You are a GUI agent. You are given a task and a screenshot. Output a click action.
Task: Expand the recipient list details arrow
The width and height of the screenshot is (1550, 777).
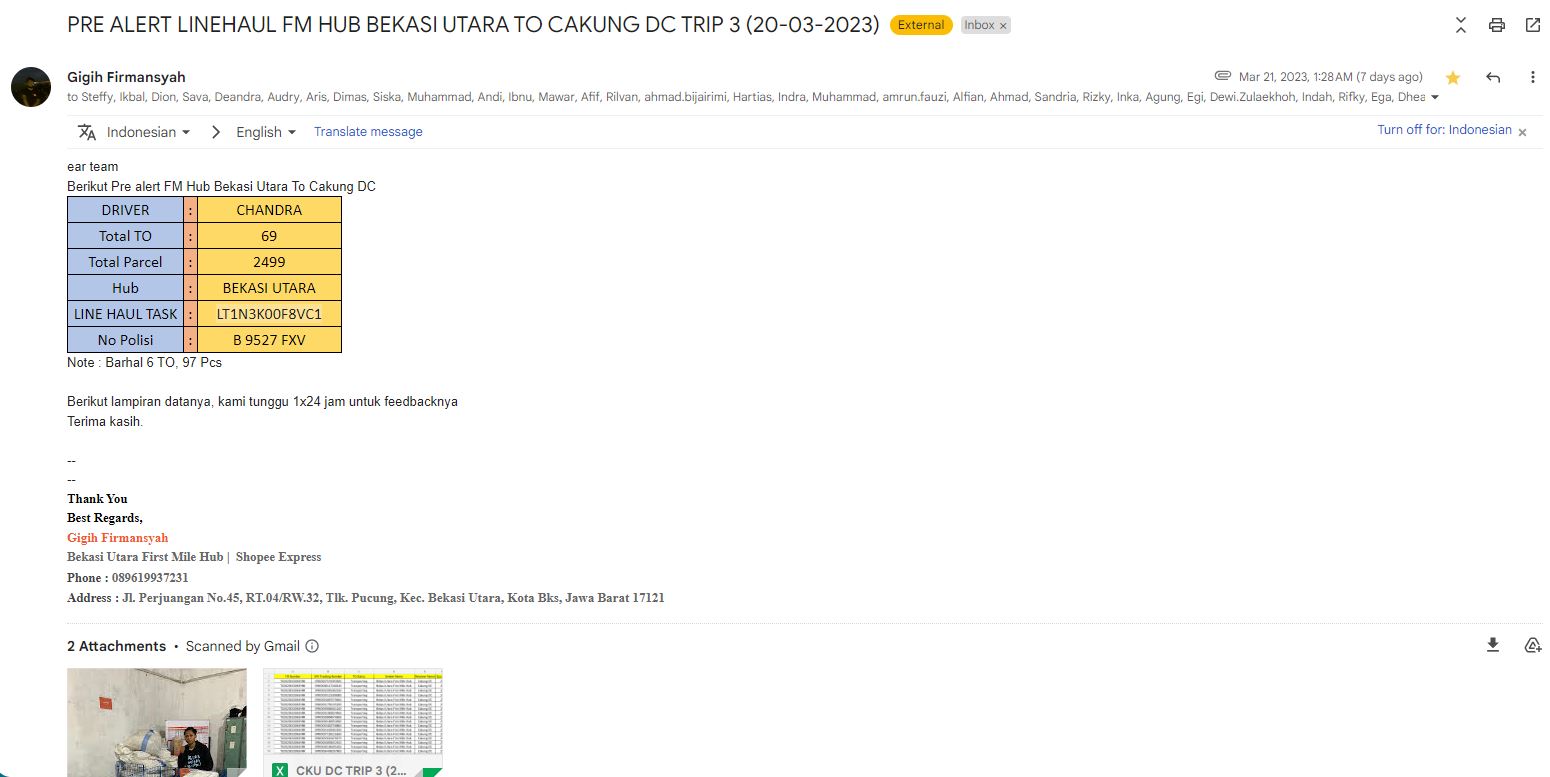[1435, 98]
